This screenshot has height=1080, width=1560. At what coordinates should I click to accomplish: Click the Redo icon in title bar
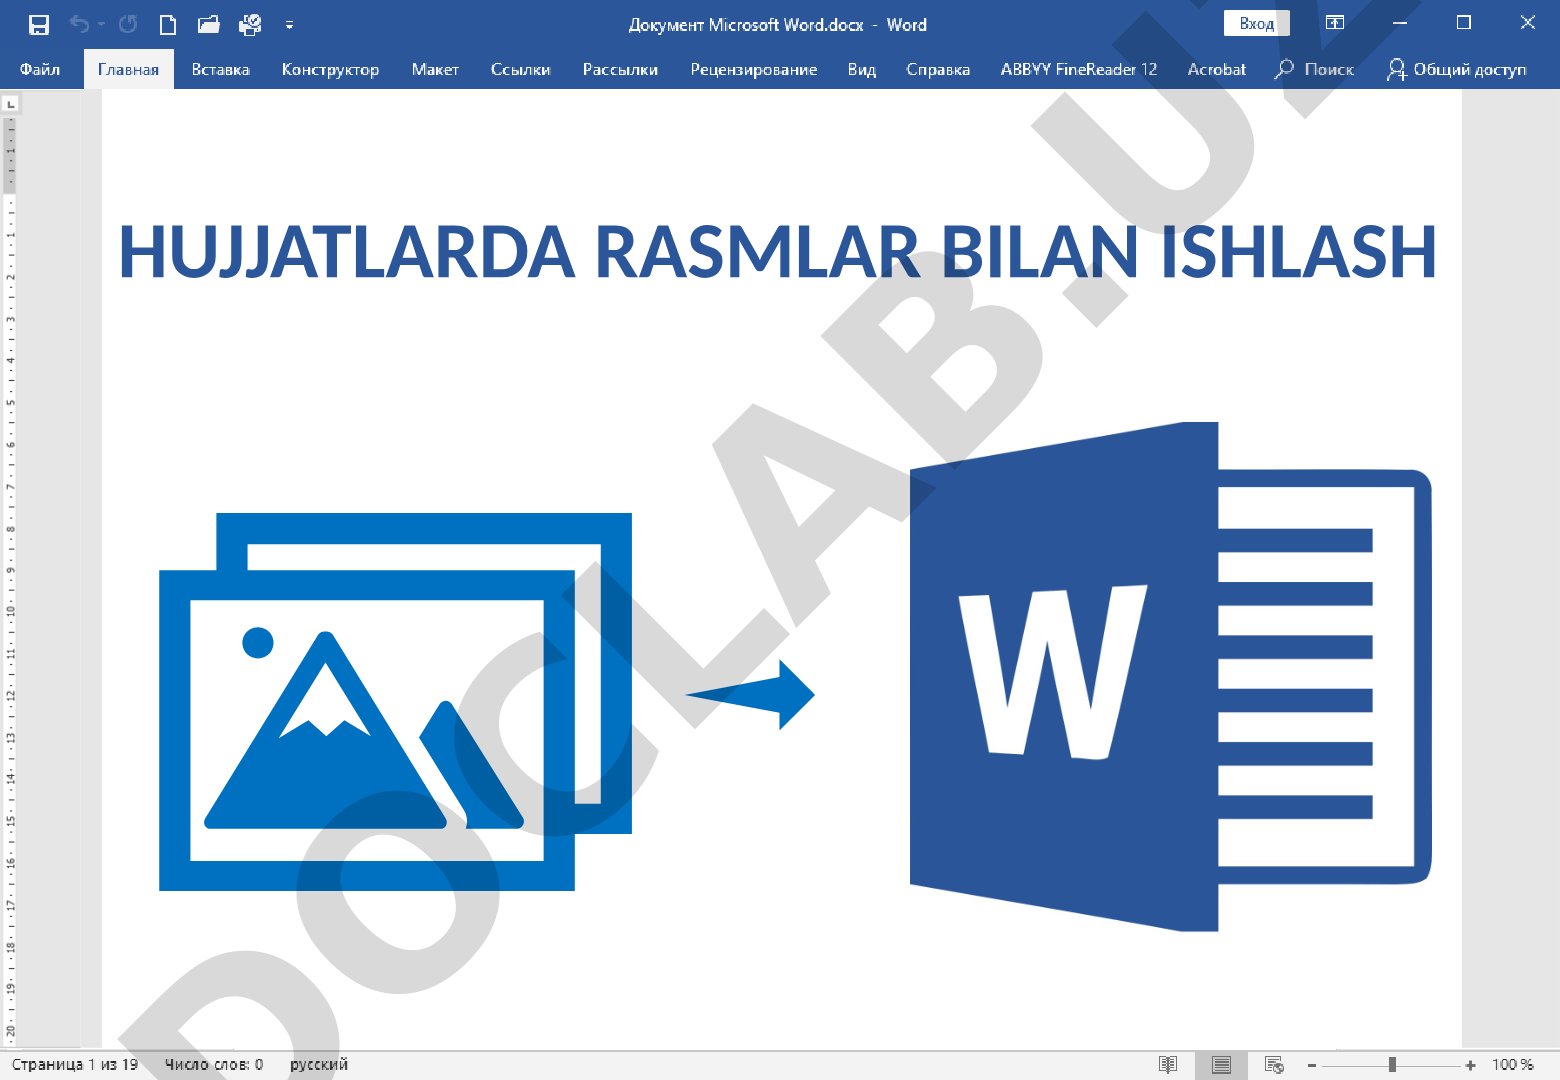point(128,24)
